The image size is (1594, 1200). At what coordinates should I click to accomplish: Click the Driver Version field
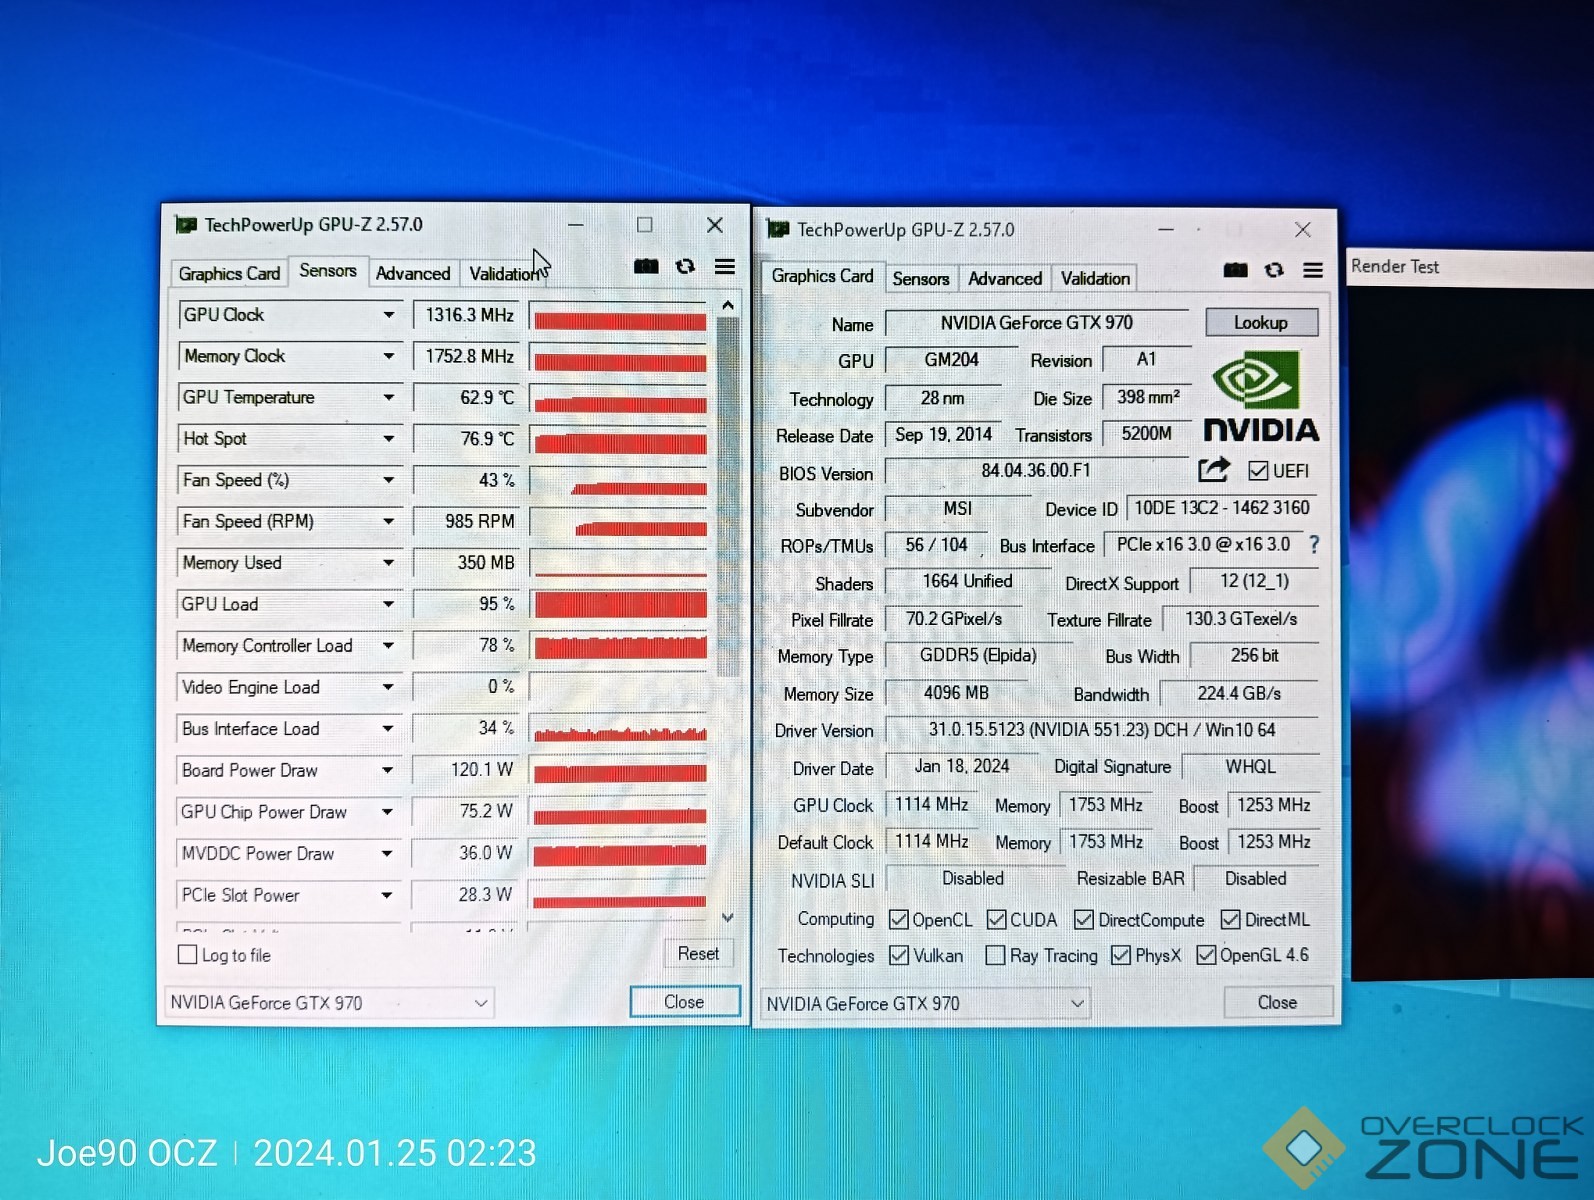pyautogui.click(x=1102, y=730)
